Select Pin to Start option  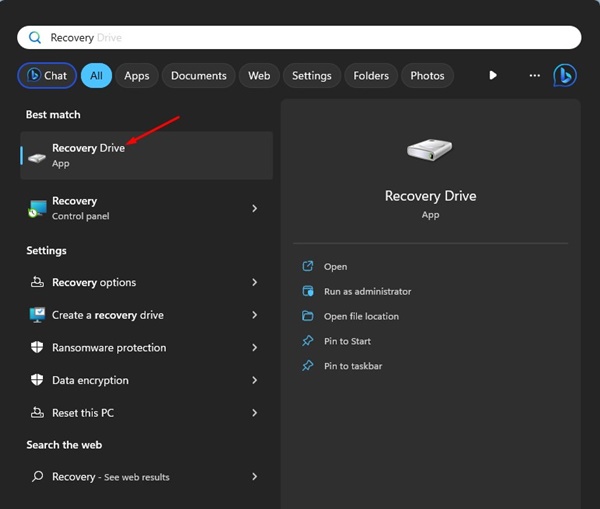pyautogui.click(x=347, y=341)
